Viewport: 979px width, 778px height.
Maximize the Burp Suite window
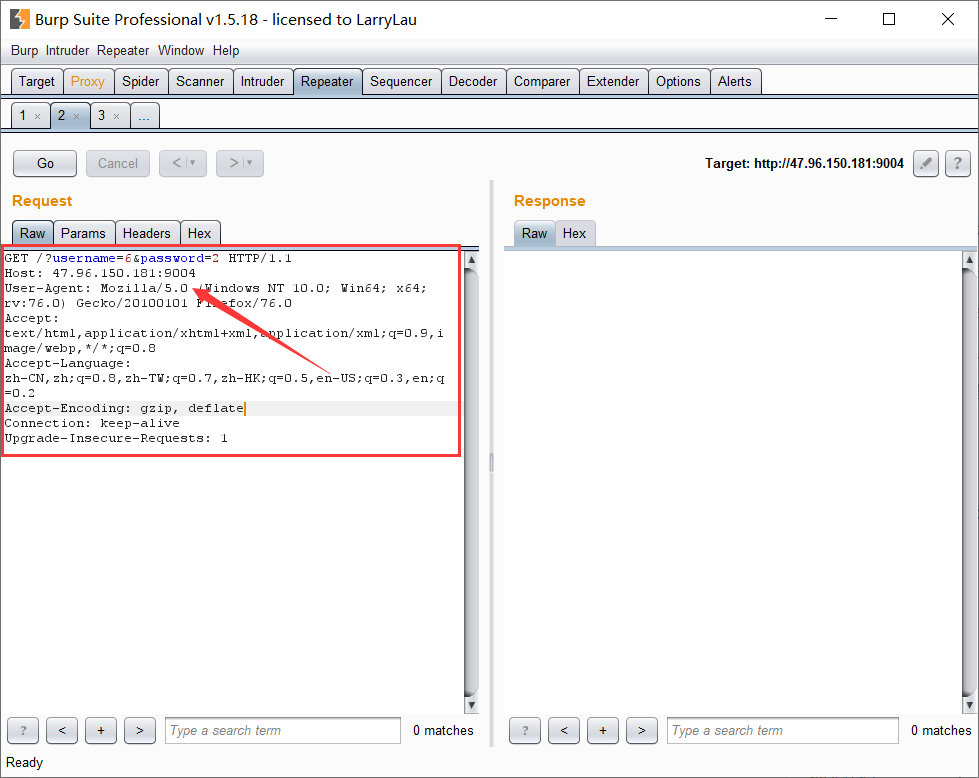point(889,19)
